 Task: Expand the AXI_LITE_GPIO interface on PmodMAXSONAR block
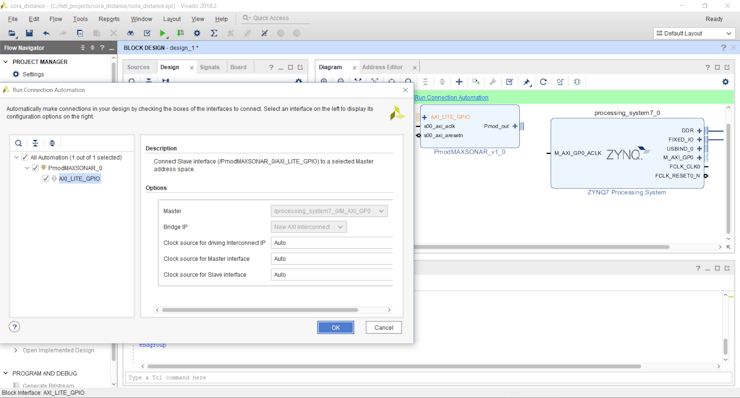pyautogui.click(x=424, y=117)
